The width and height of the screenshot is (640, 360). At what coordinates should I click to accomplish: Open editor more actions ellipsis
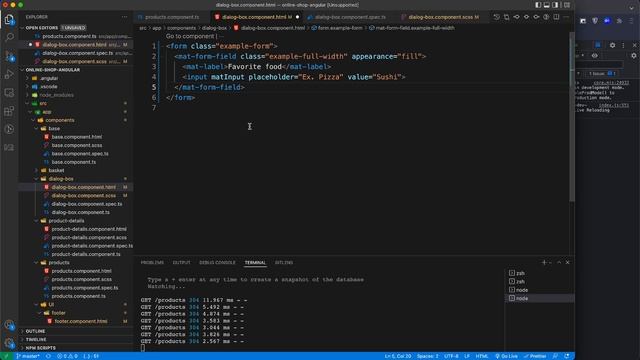566,17
